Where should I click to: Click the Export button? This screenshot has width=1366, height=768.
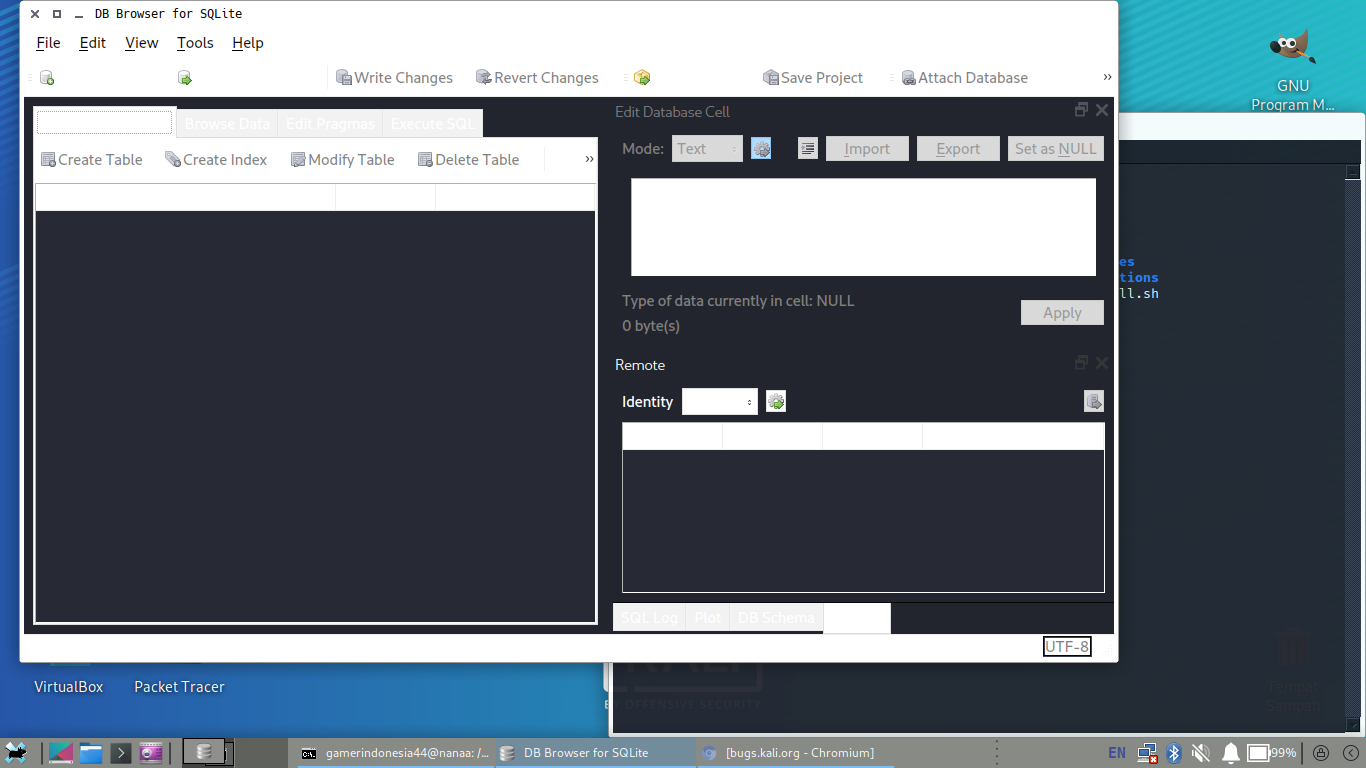click(958, 149)
